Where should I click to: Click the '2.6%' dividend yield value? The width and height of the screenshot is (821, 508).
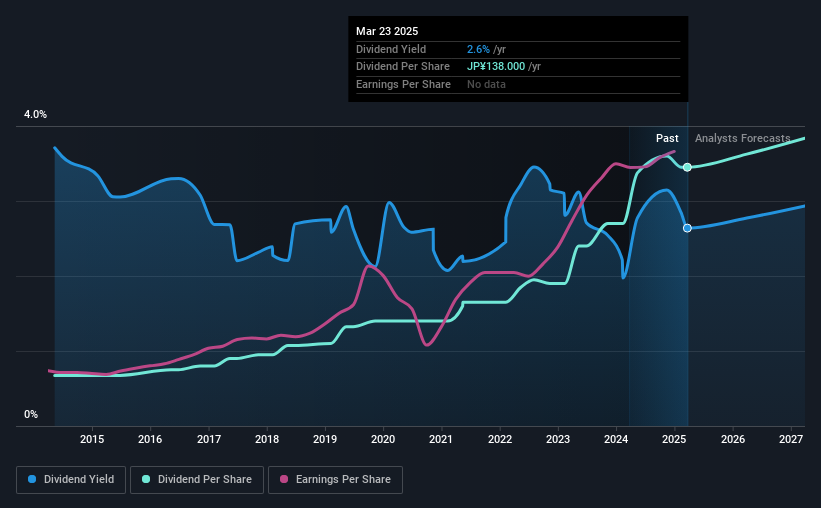tap(478, 49)
